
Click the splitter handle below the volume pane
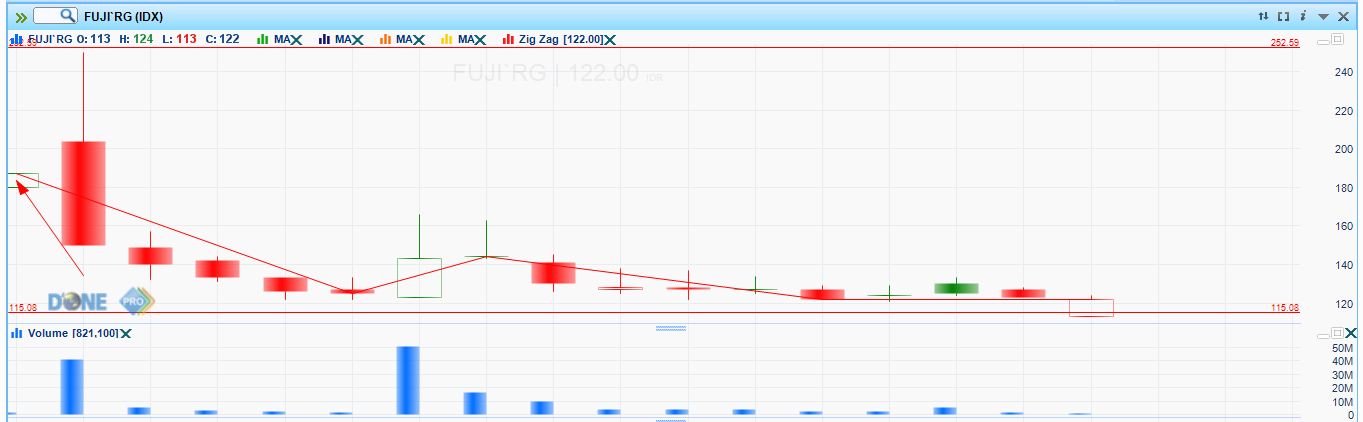pyautogui.click(x=670, y=420)
